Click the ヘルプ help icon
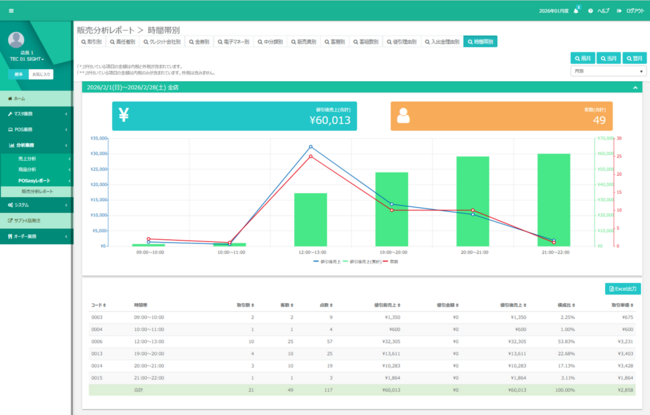 coord(591,10)
